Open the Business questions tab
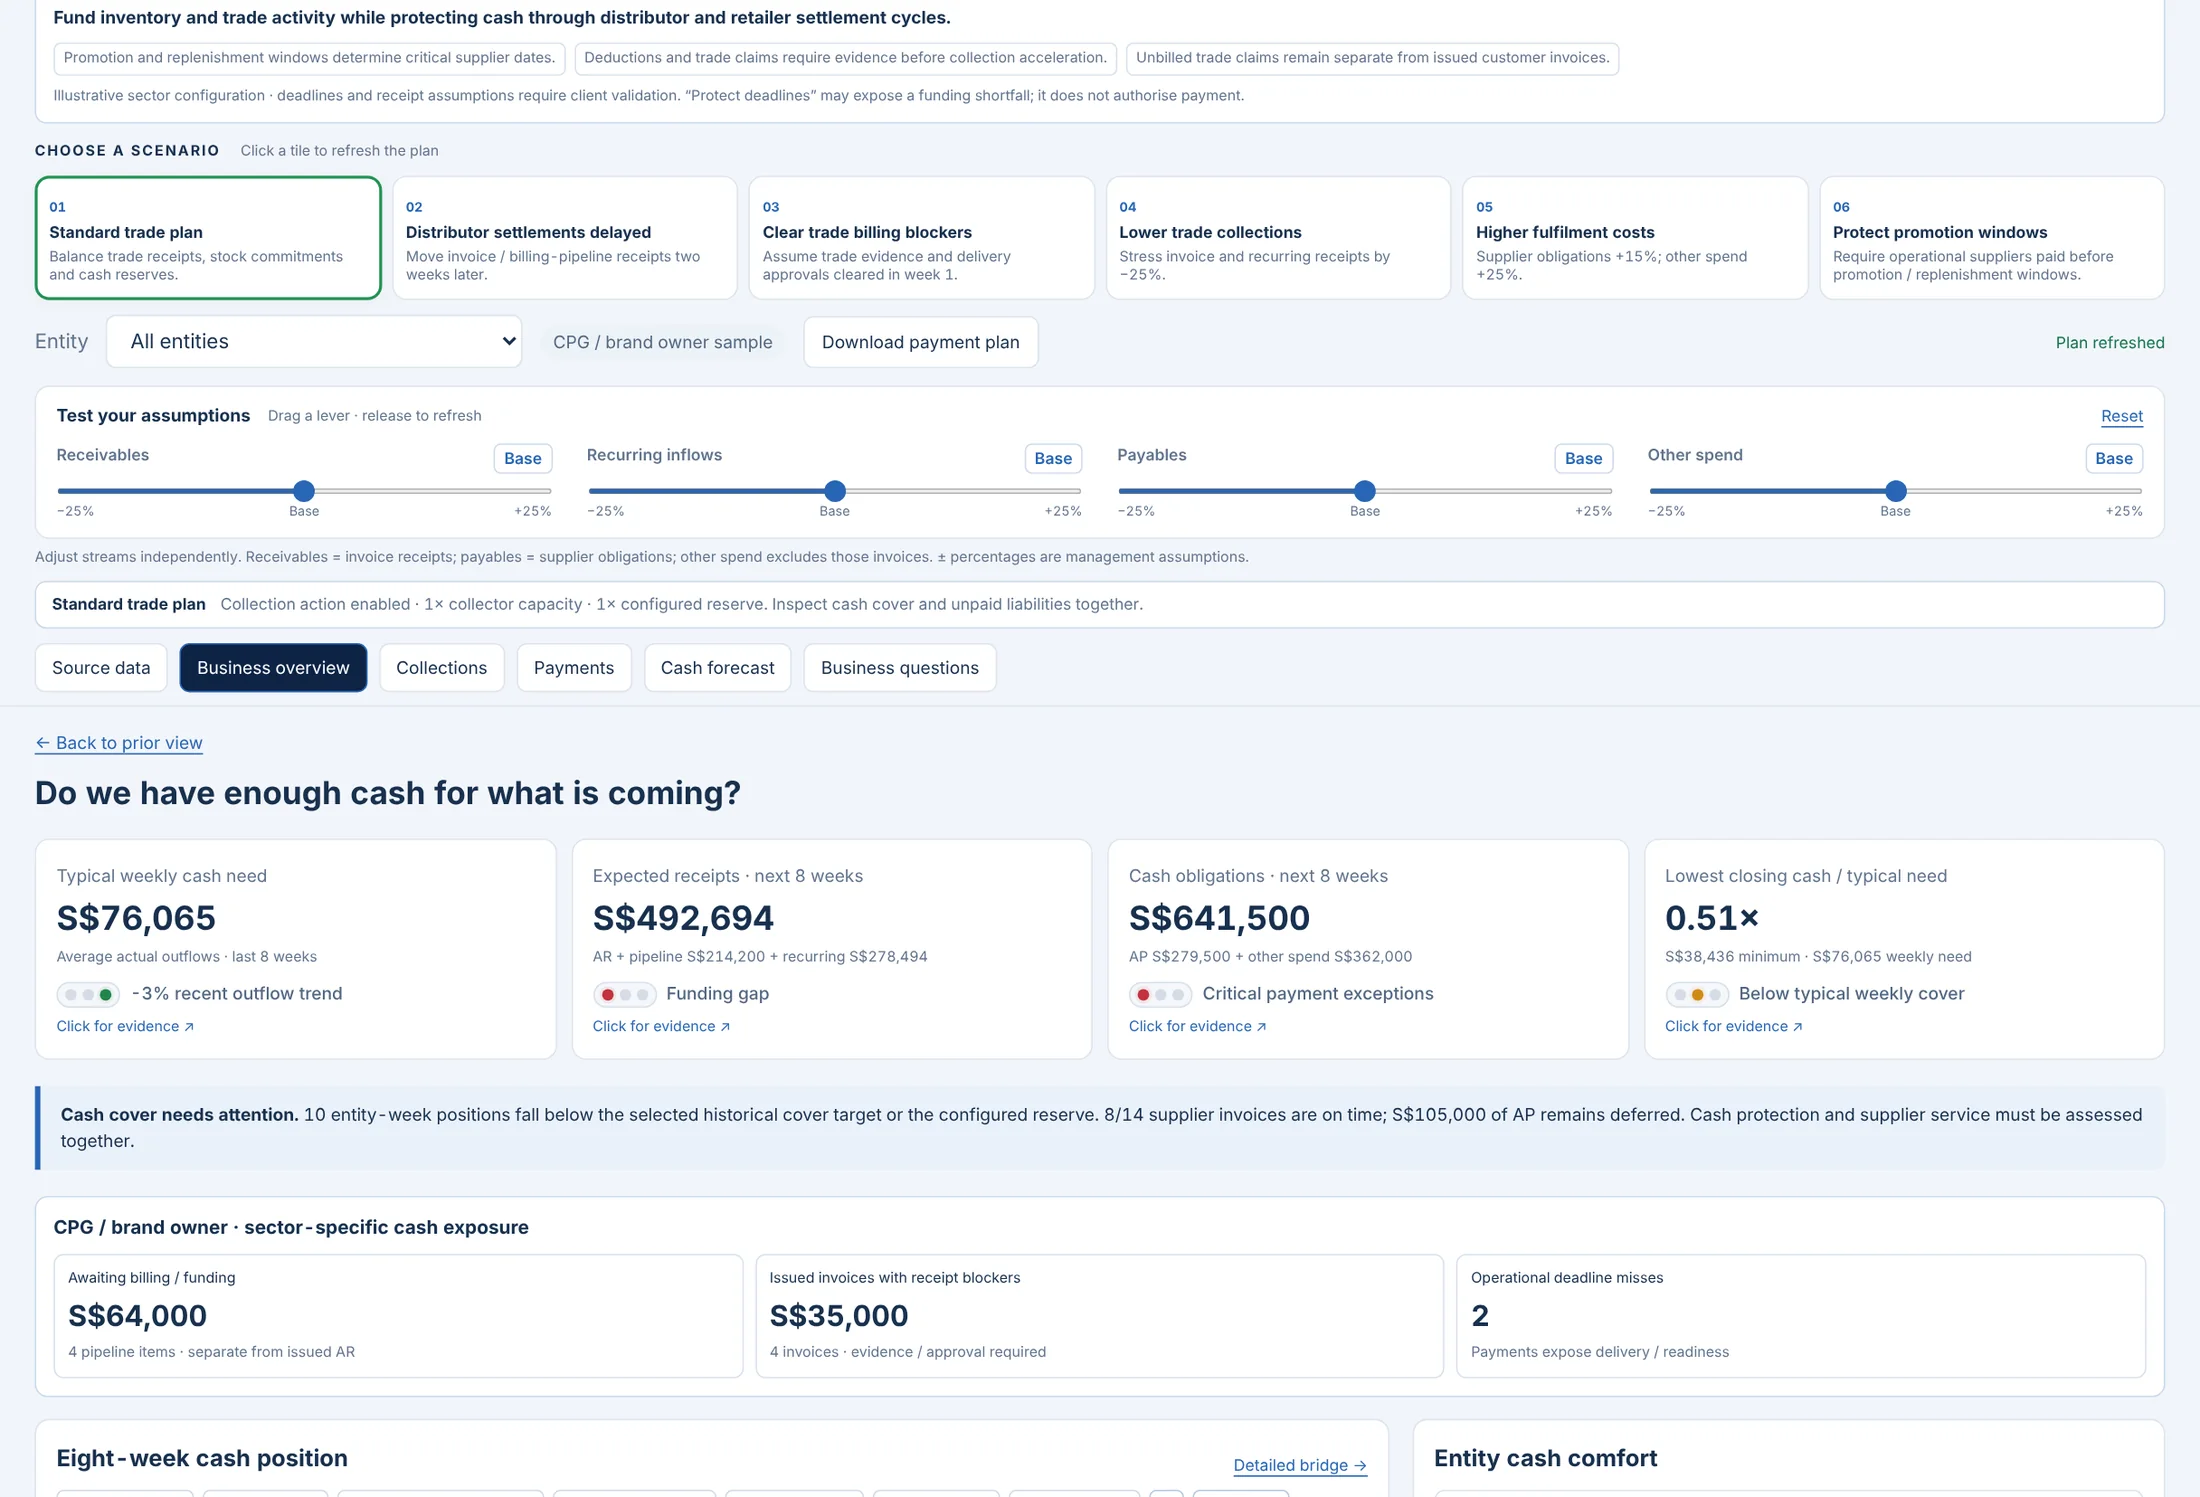 (899, 668)
